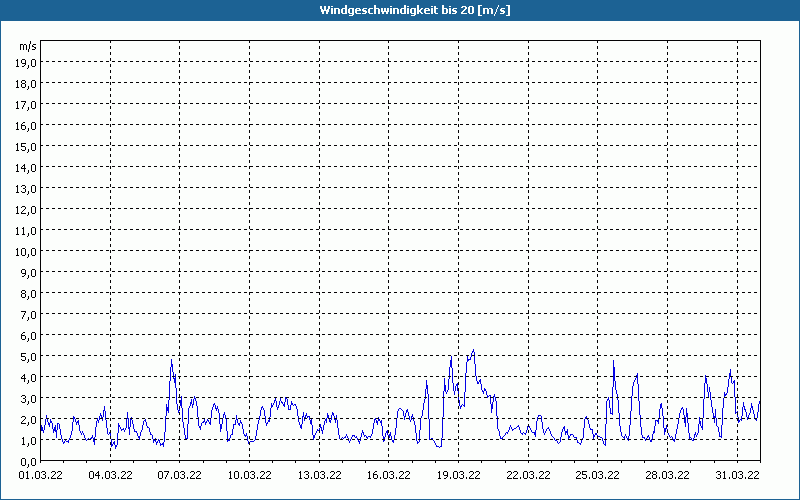Screen dimensions: 800x500
Task: Select the 17,0 axis value
Action: point(26,105)
